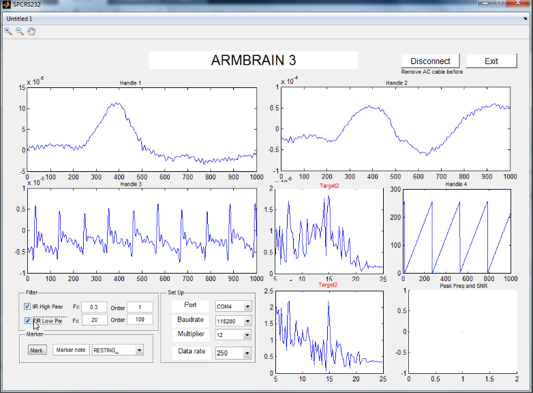Click the lower Target2 spectrum plot

point(329,332)
